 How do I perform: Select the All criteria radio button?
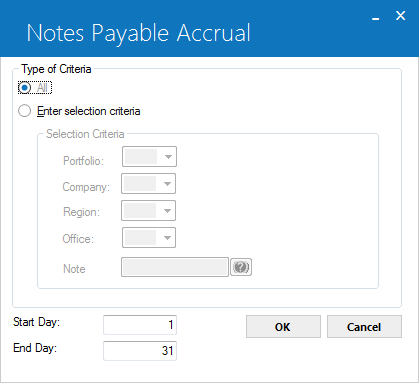[25, 88]
